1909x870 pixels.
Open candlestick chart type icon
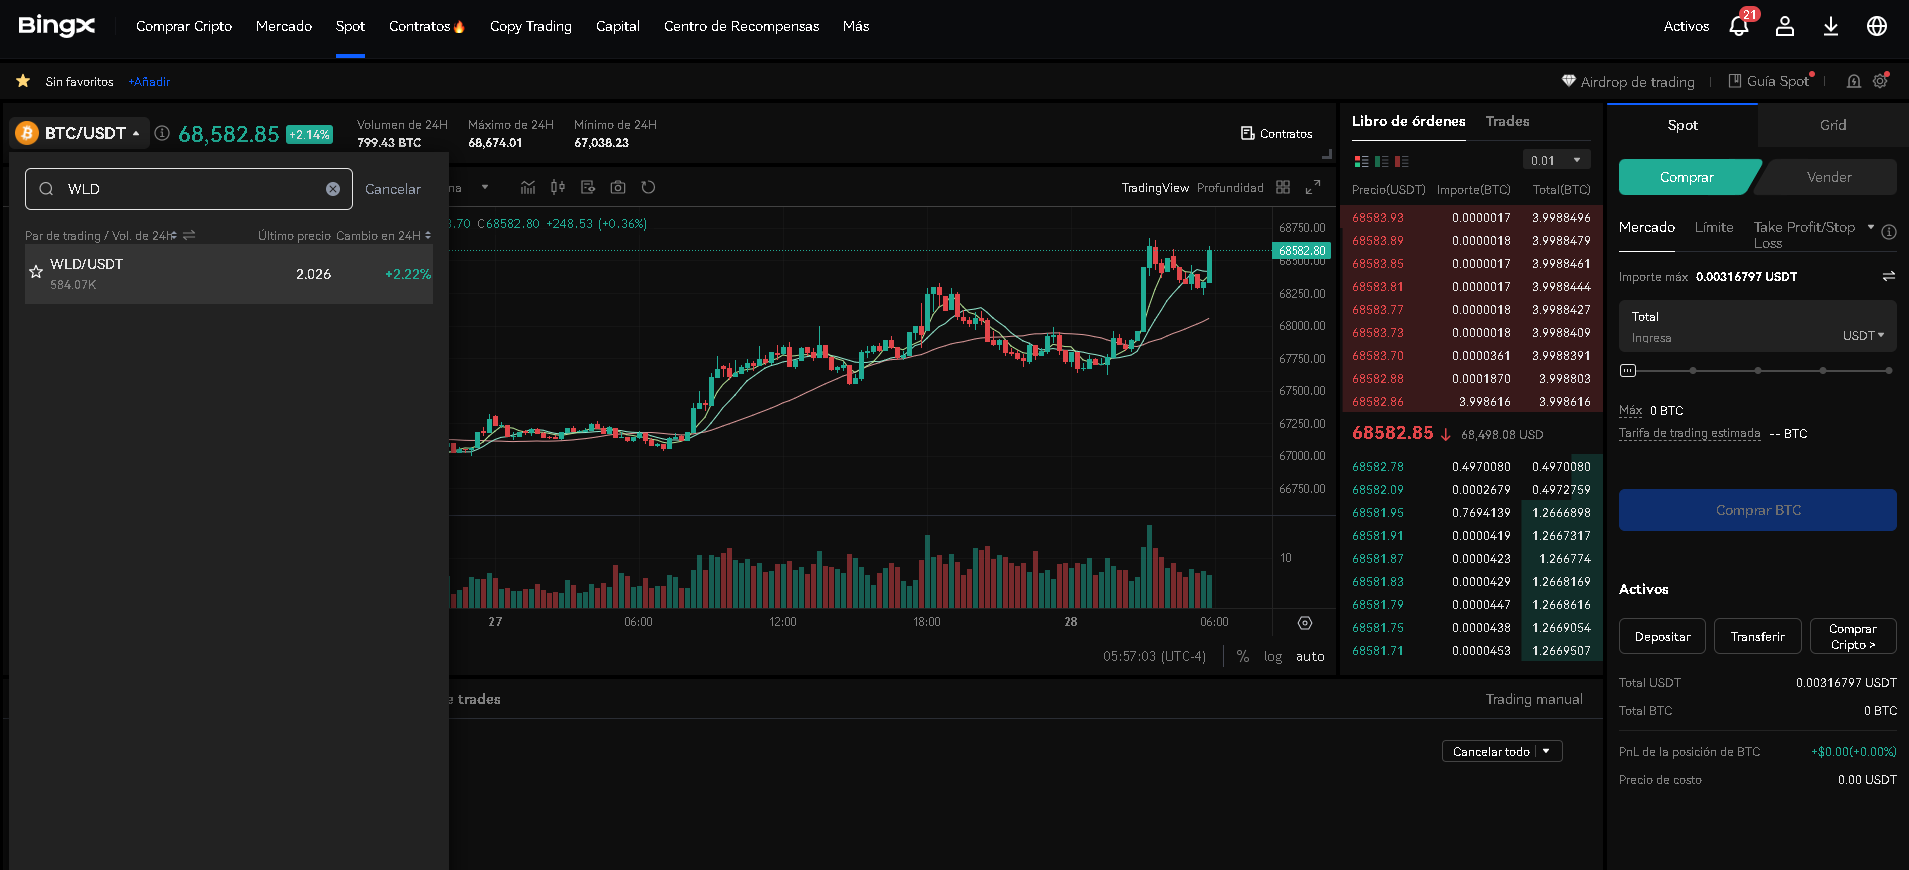[x=558, y=187]
